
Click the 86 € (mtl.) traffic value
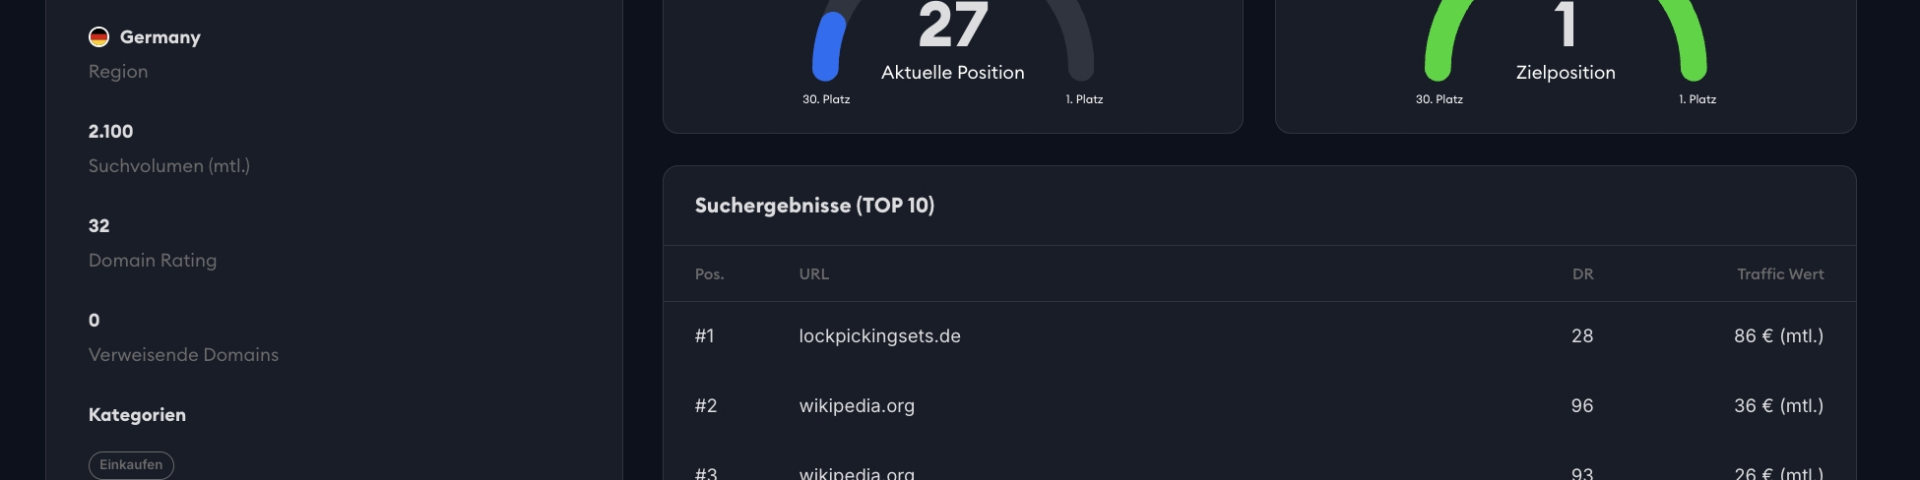point(1778,336)
